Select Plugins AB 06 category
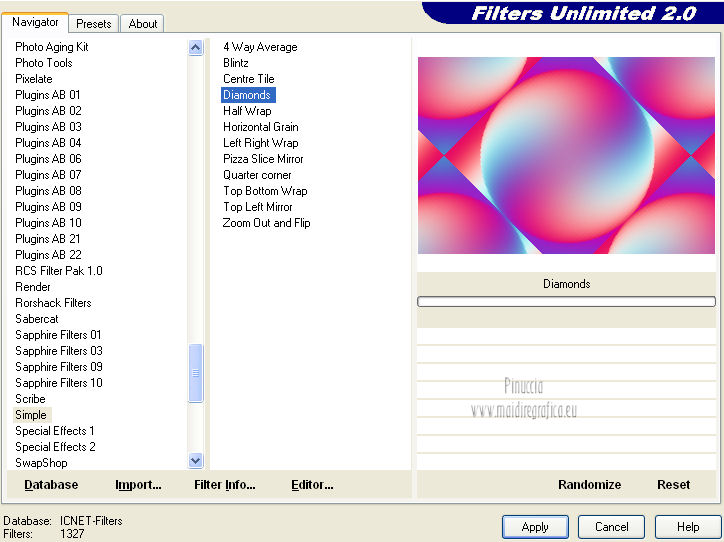The image size is (724, 542). pos(48,159)
